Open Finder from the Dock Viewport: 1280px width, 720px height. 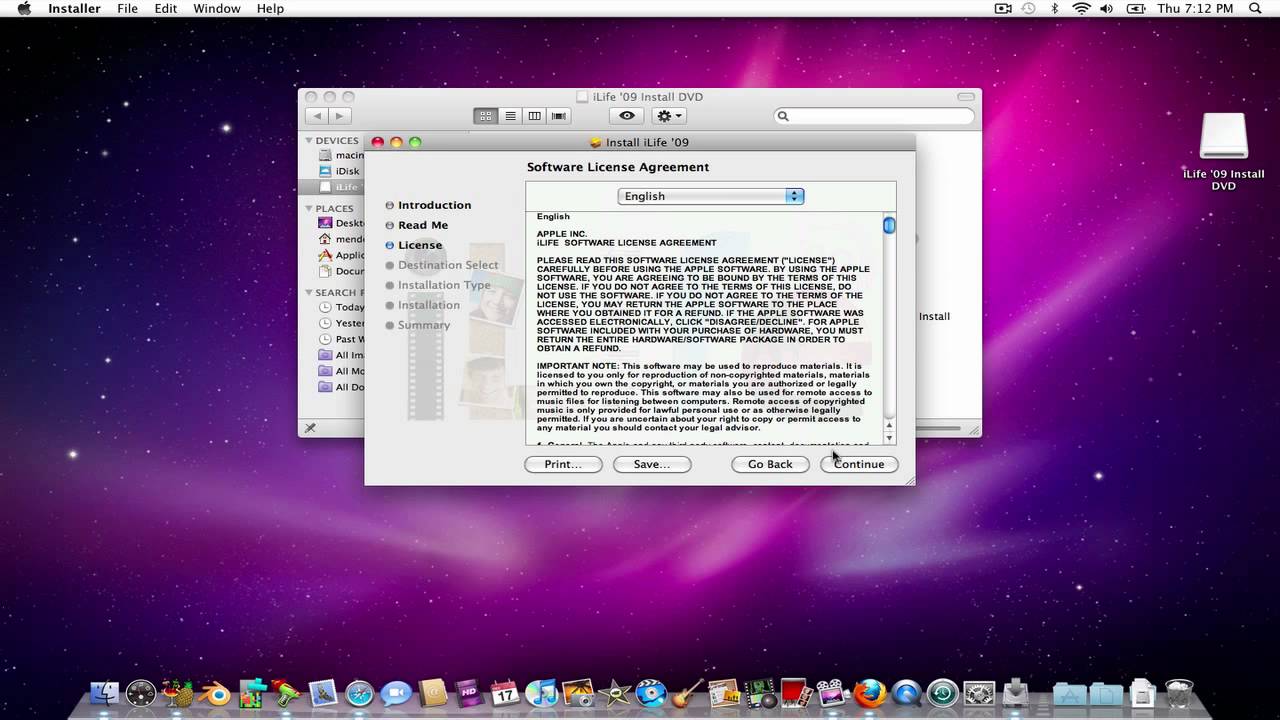pos(104,693)
